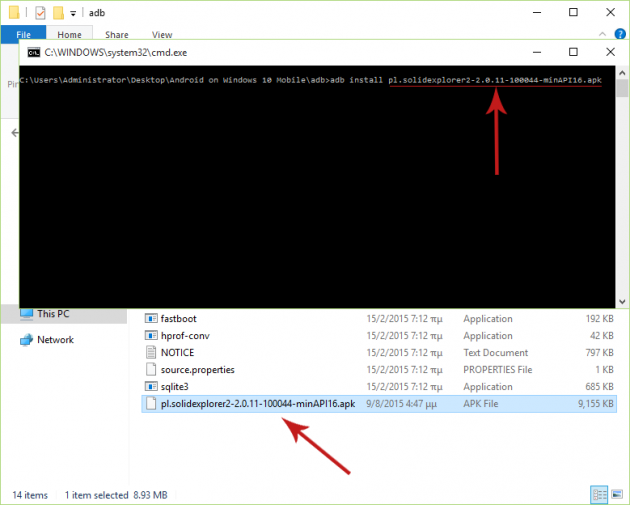Click the Text Document type cell
Image resolution: width=630 pixels, height=505 pixels.
tap(495, 352)
